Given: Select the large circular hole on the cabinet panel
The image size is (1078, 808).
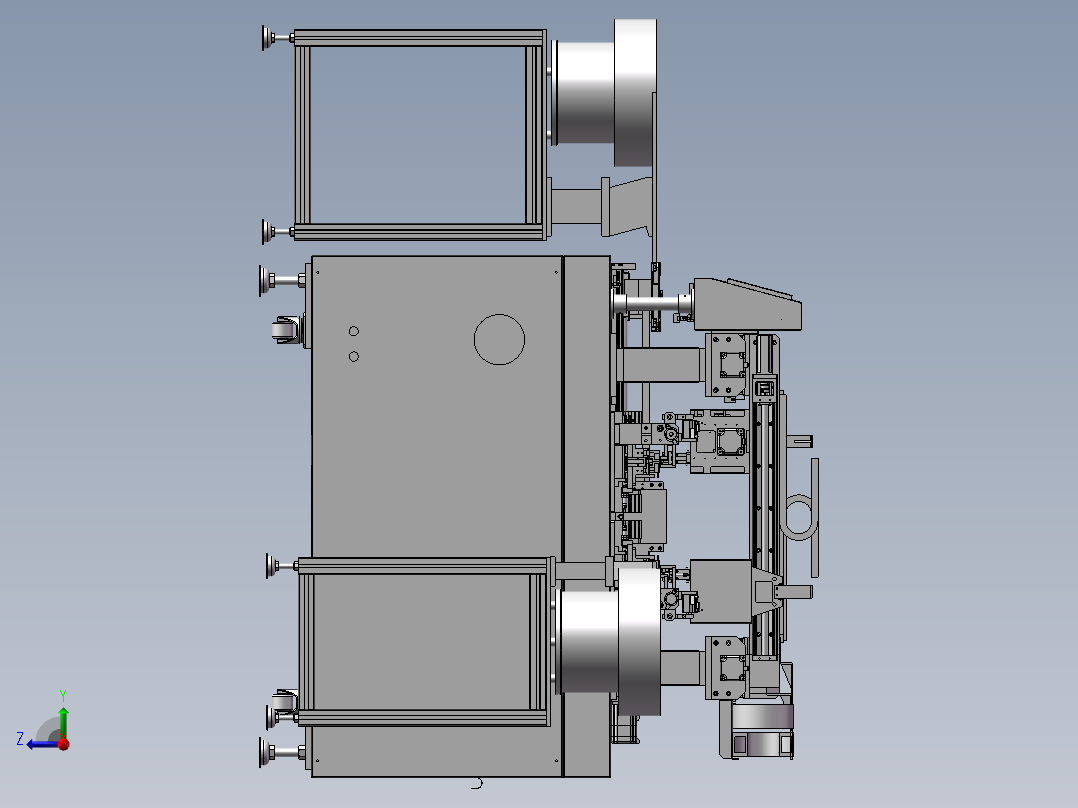Looking at the screenshot, I should [499, 339].
